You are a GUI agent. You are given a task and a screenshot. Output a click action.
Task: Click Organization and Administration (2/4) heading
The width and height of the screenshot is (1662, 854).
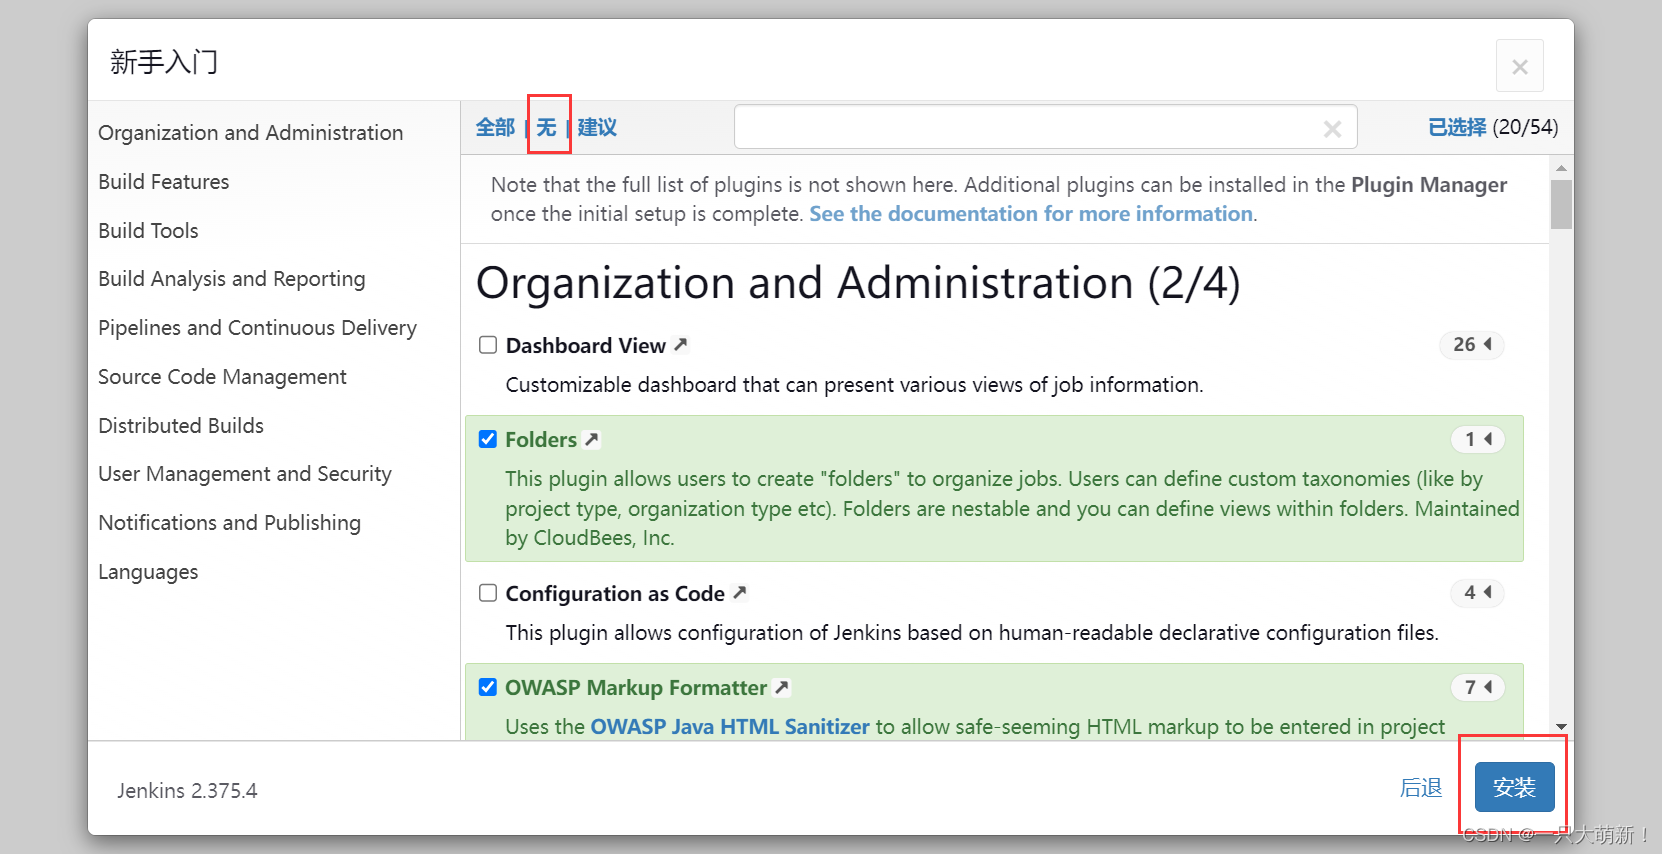858,283
